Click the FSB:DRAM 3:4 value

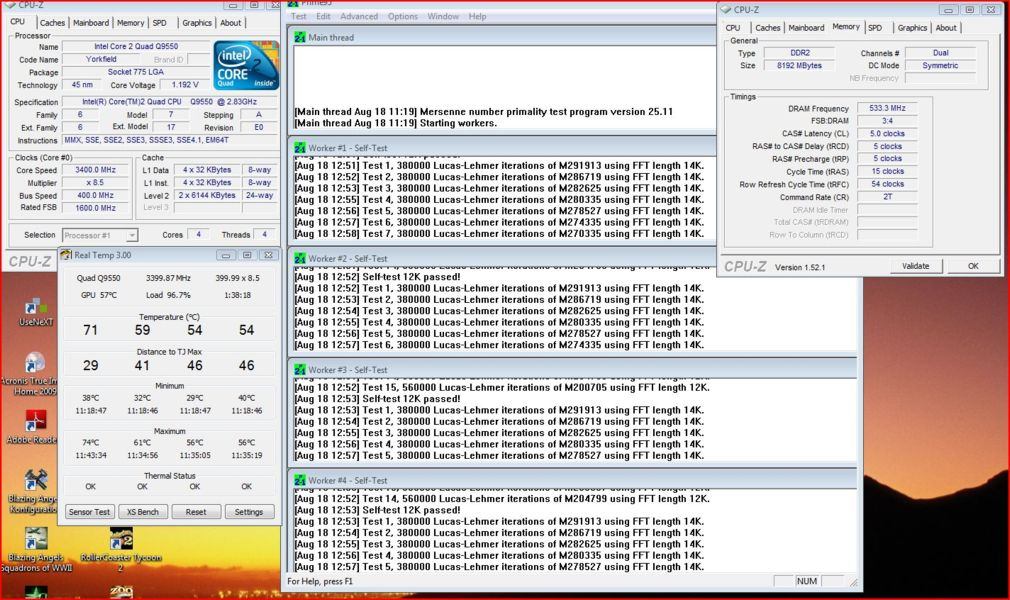pyautogui.click(x=887, y=121)
